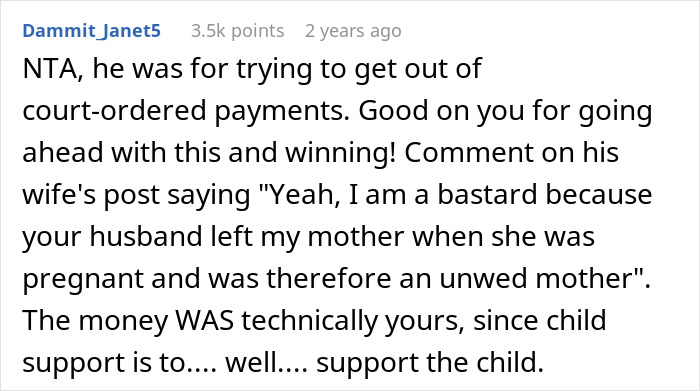Click the words 'wife's post' in the comment

click(x=91, y=196)
